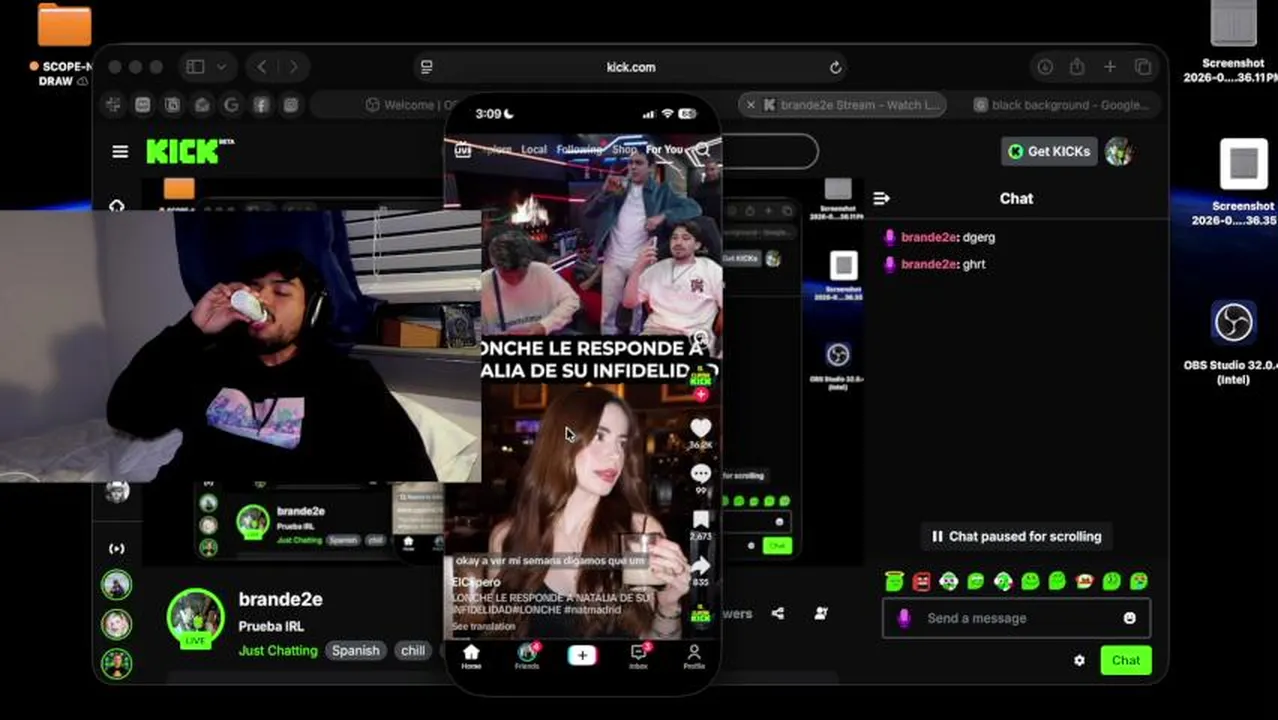
Task: Open the Google favorite bookmark icon
Action: [x=232, y=105]
